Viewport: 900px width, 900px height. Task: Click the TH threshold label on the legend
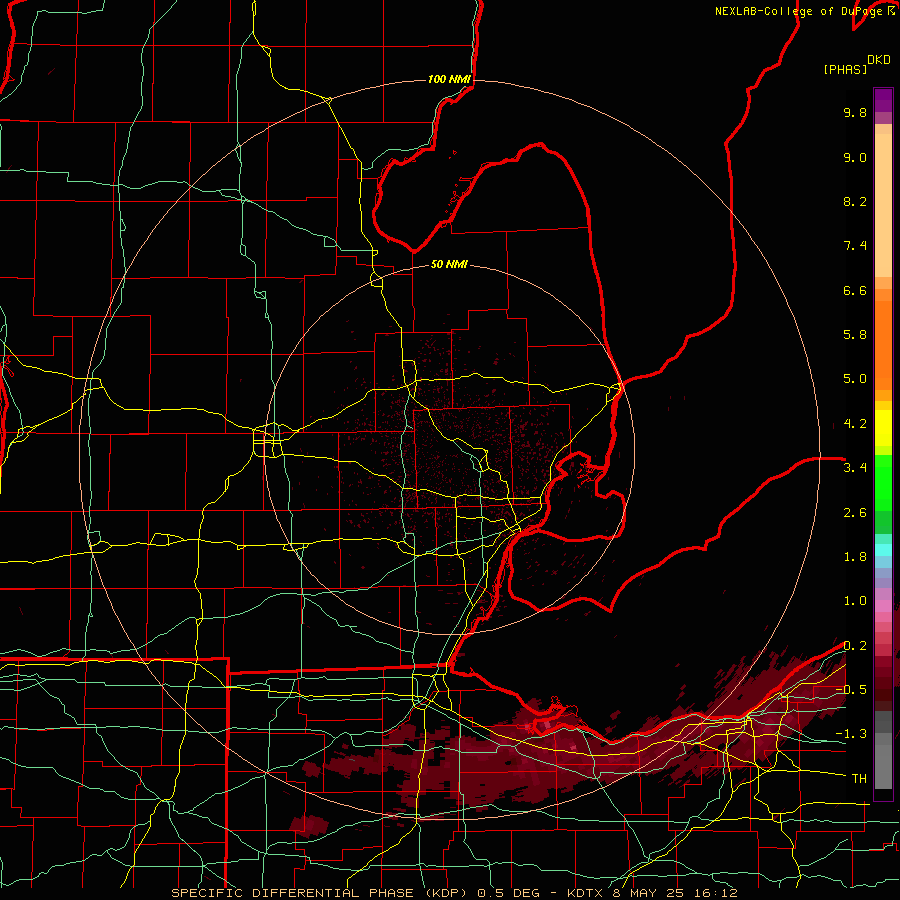859,779
